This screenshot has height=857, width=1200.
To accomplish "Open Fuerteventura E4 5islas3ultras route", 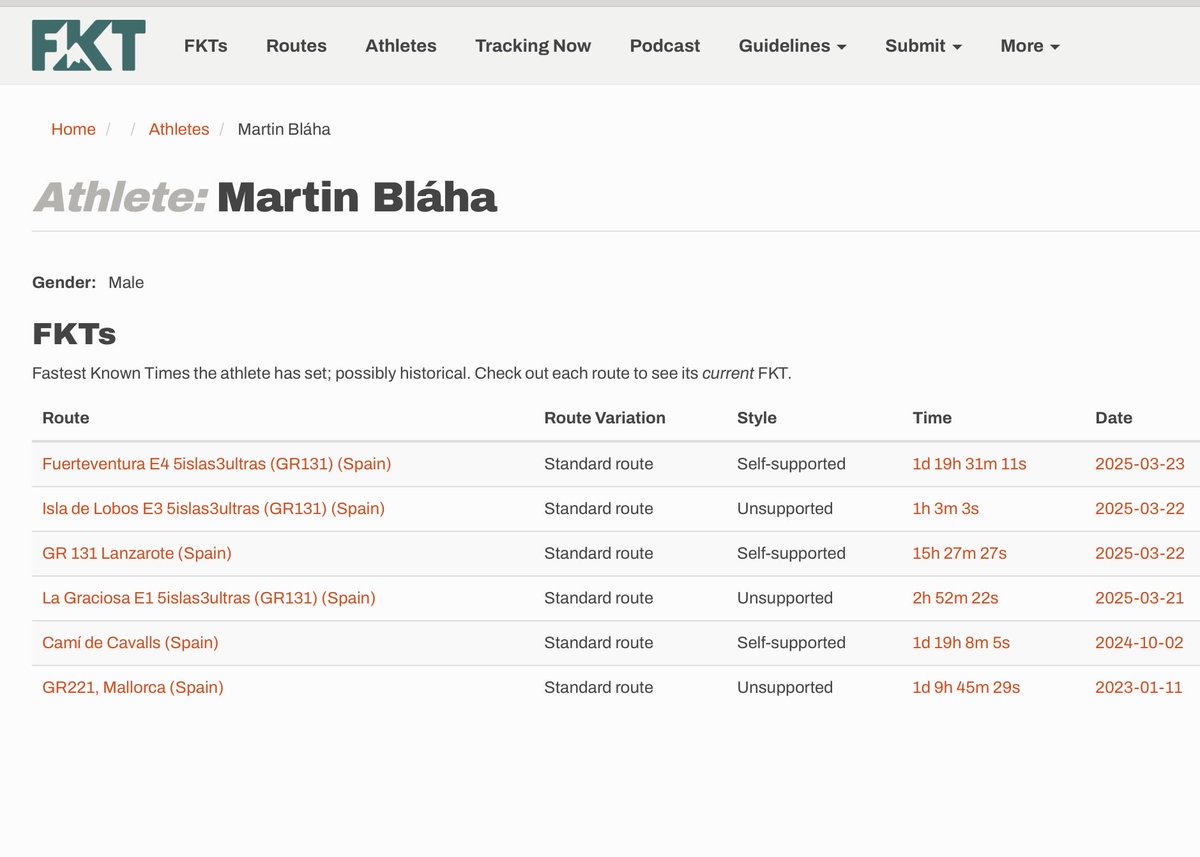I will (x=217, y=464).
